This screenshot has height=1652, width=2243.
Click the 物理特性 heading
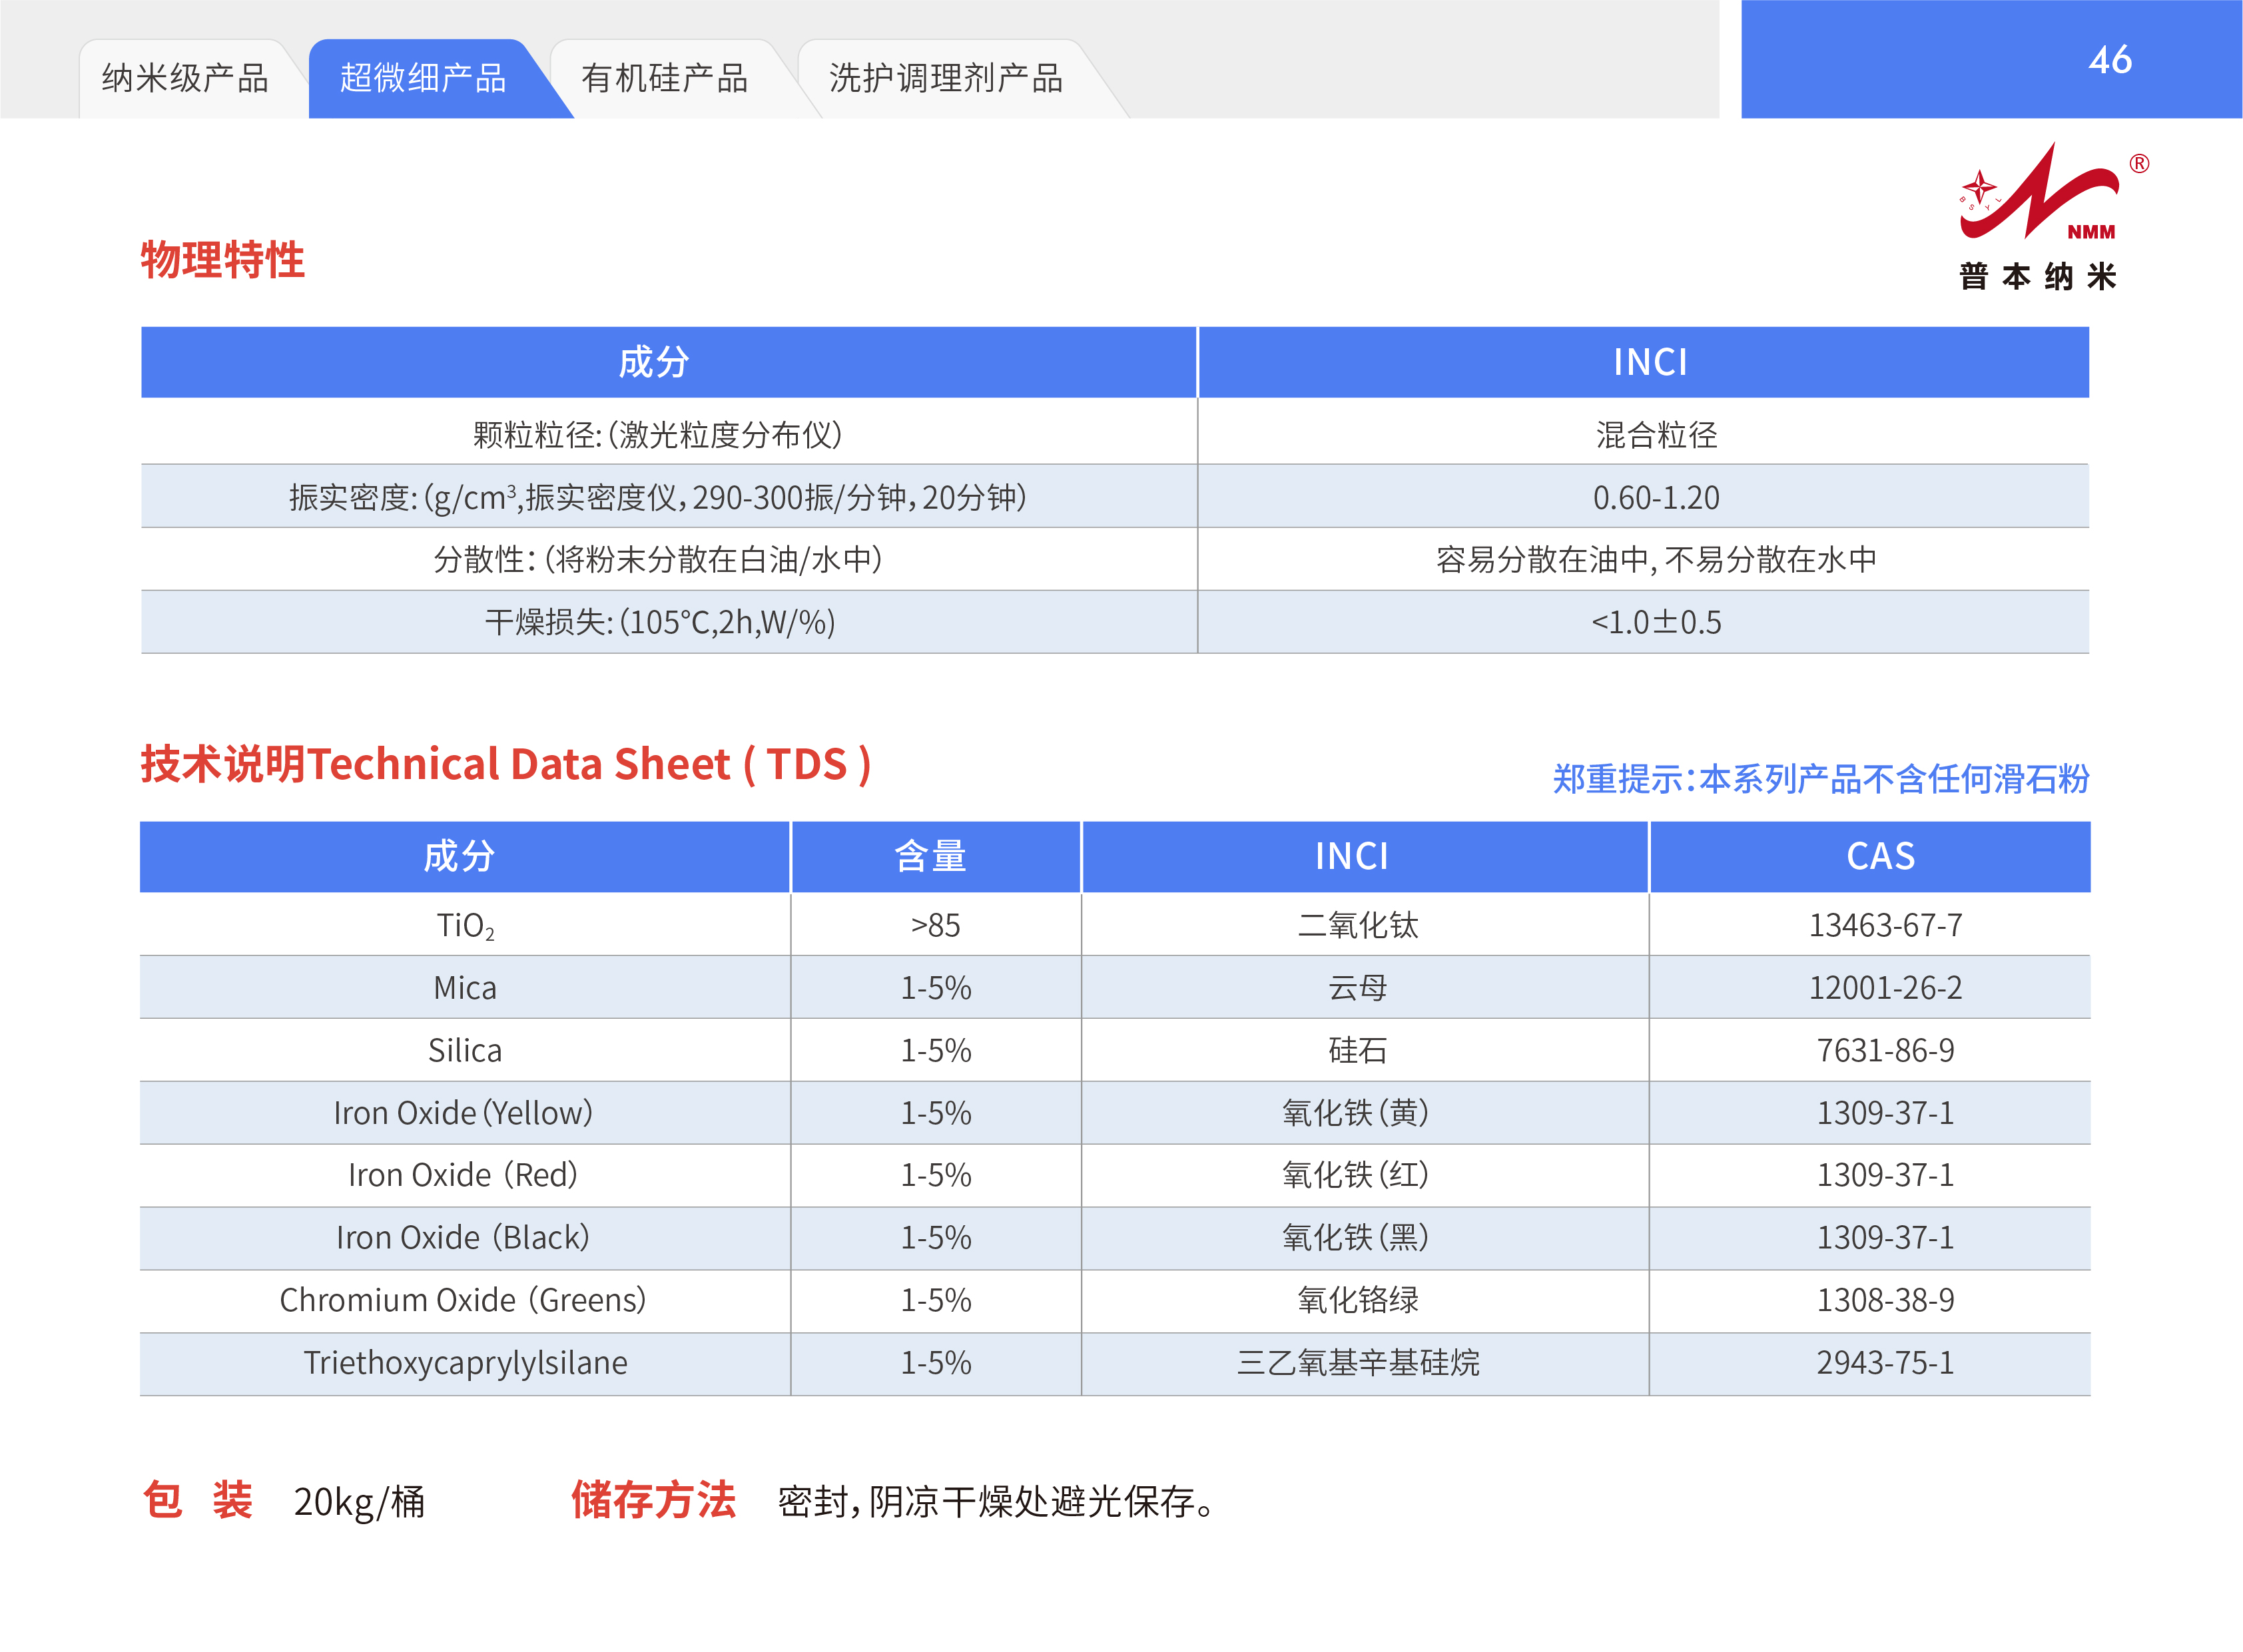click(222, 260)
